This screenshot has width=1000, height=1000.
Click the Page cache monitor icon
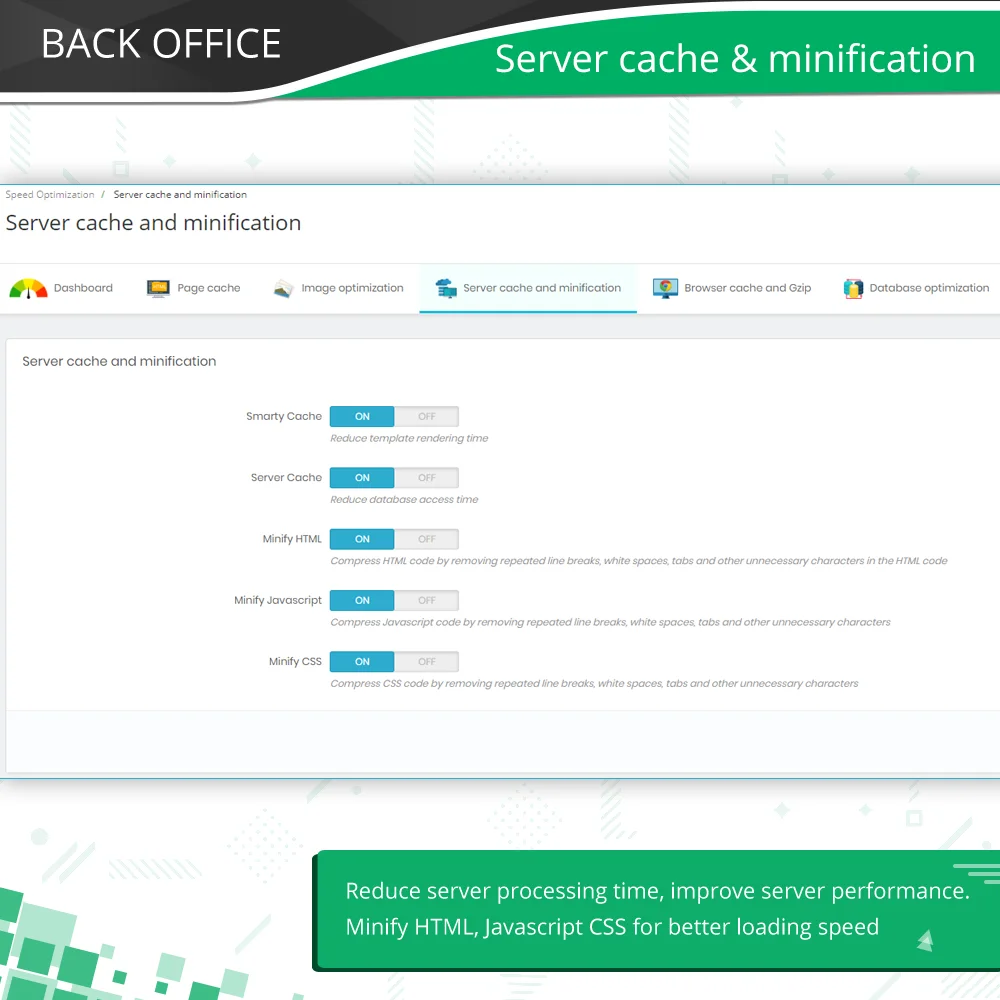158,288
